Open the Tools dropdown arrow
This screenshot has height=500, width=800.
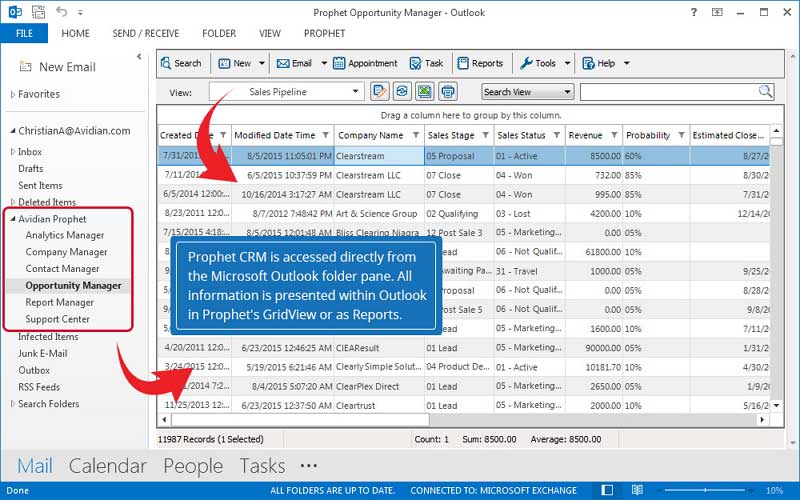(x=567, y=63)
